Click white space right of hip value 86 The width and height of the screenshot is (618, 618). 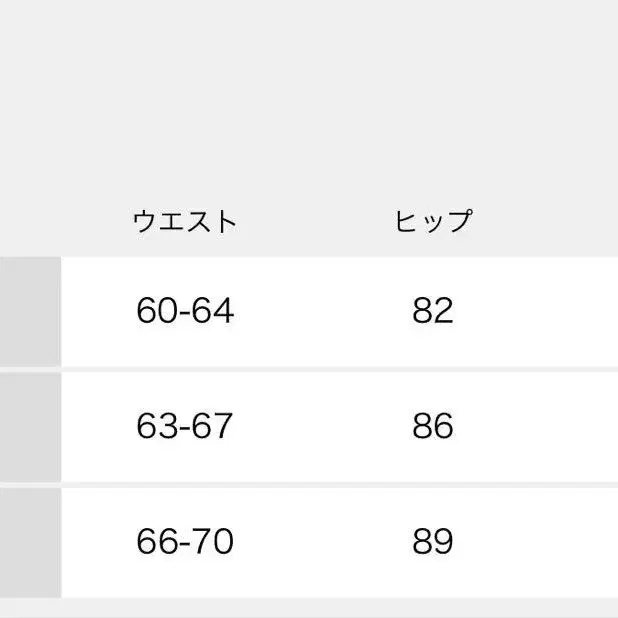pyautogui.click(x=550, y=427)
